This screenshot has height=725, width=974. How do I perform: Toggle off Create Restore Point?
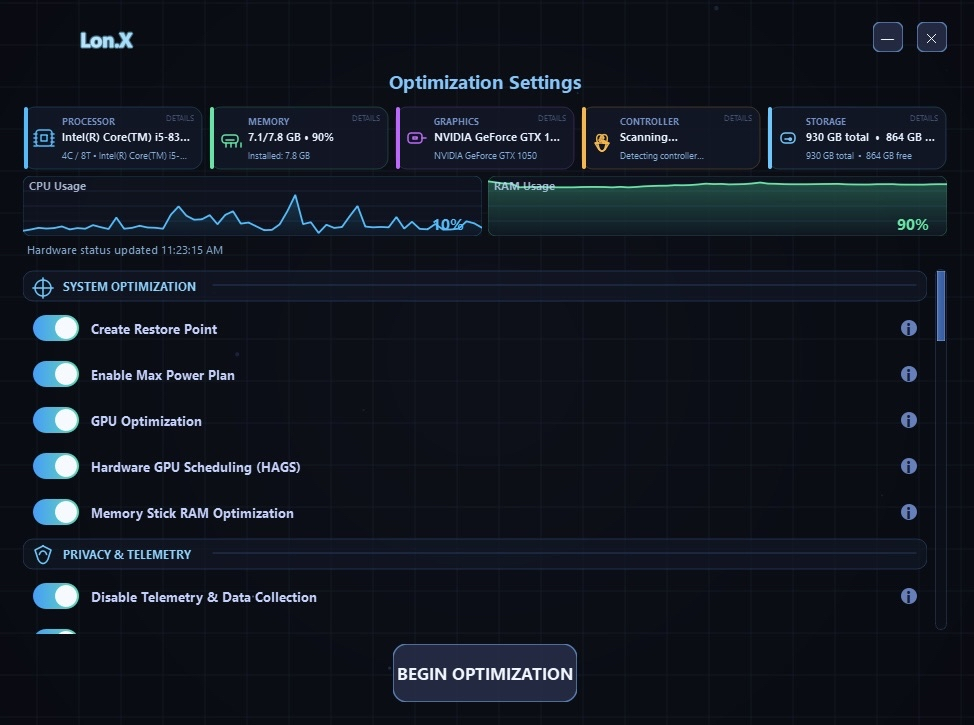point(55,328)
